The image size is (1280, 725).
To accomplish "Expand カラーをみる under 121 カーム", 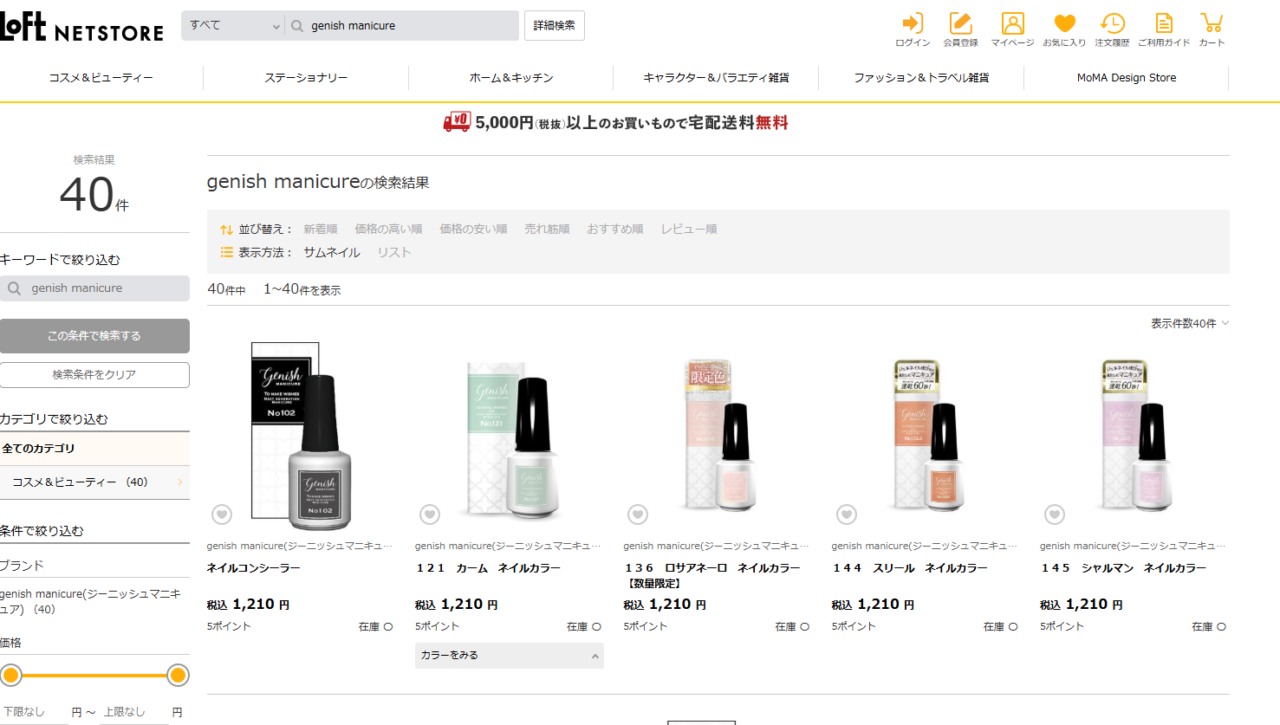I will [x=509, y=655].
